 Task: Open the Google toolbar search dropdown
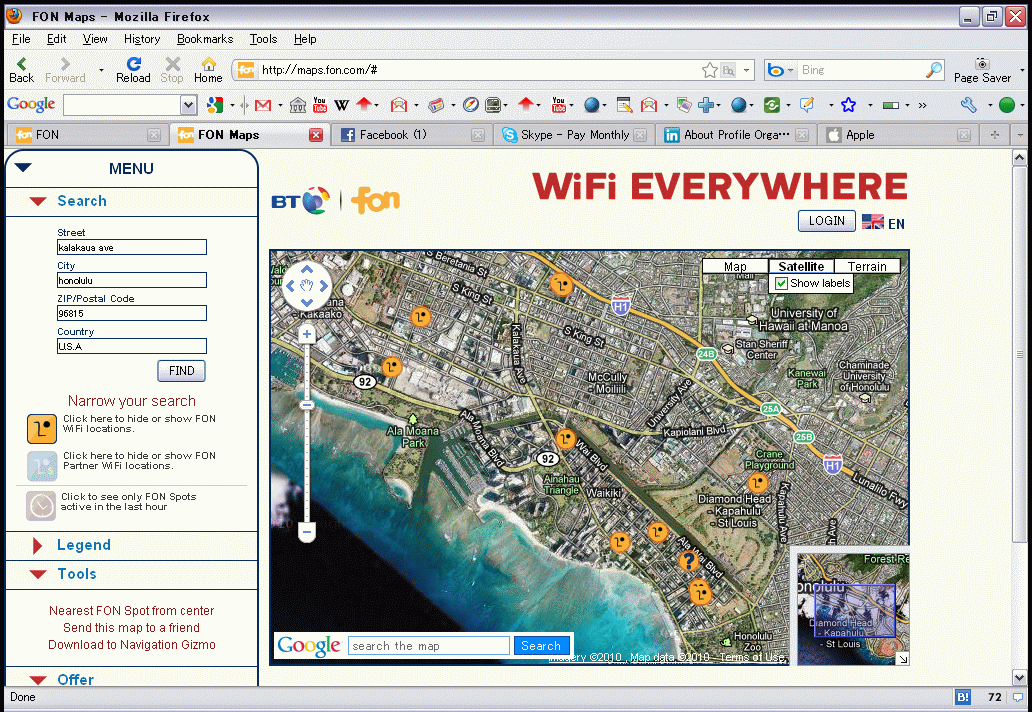(188, 105)
